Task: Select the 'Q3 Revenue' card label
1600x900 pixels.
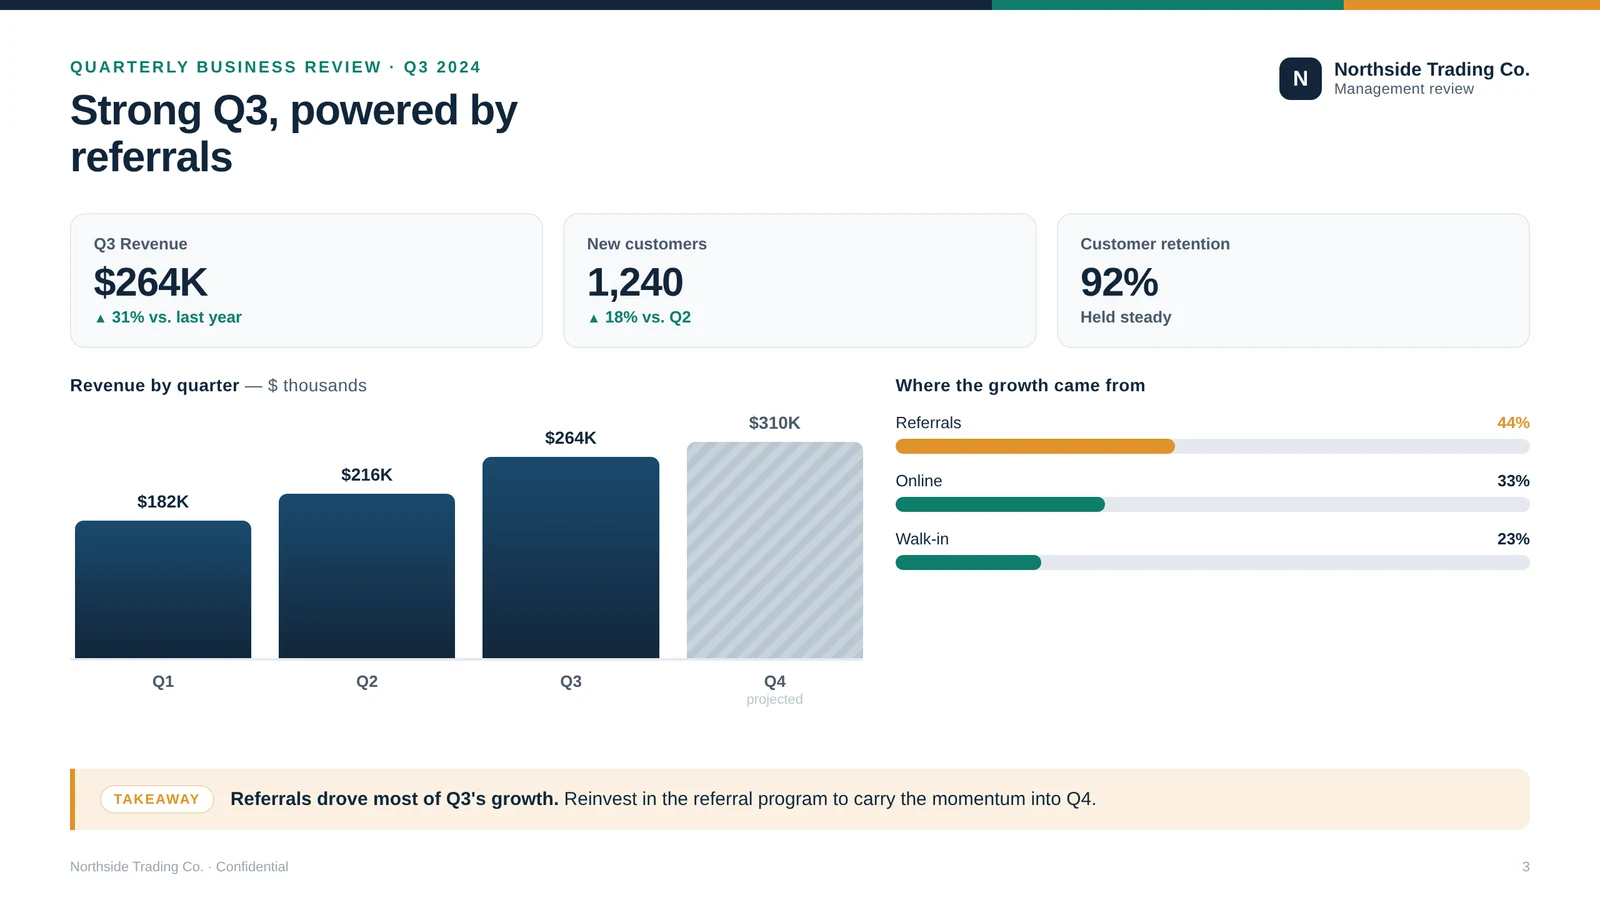Action: coord(140,244)
